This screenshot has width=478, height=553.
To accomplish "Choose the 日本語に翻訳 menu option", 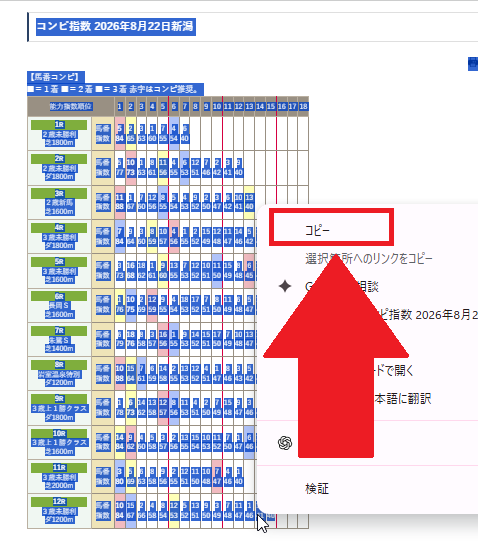I will [402, 399].
